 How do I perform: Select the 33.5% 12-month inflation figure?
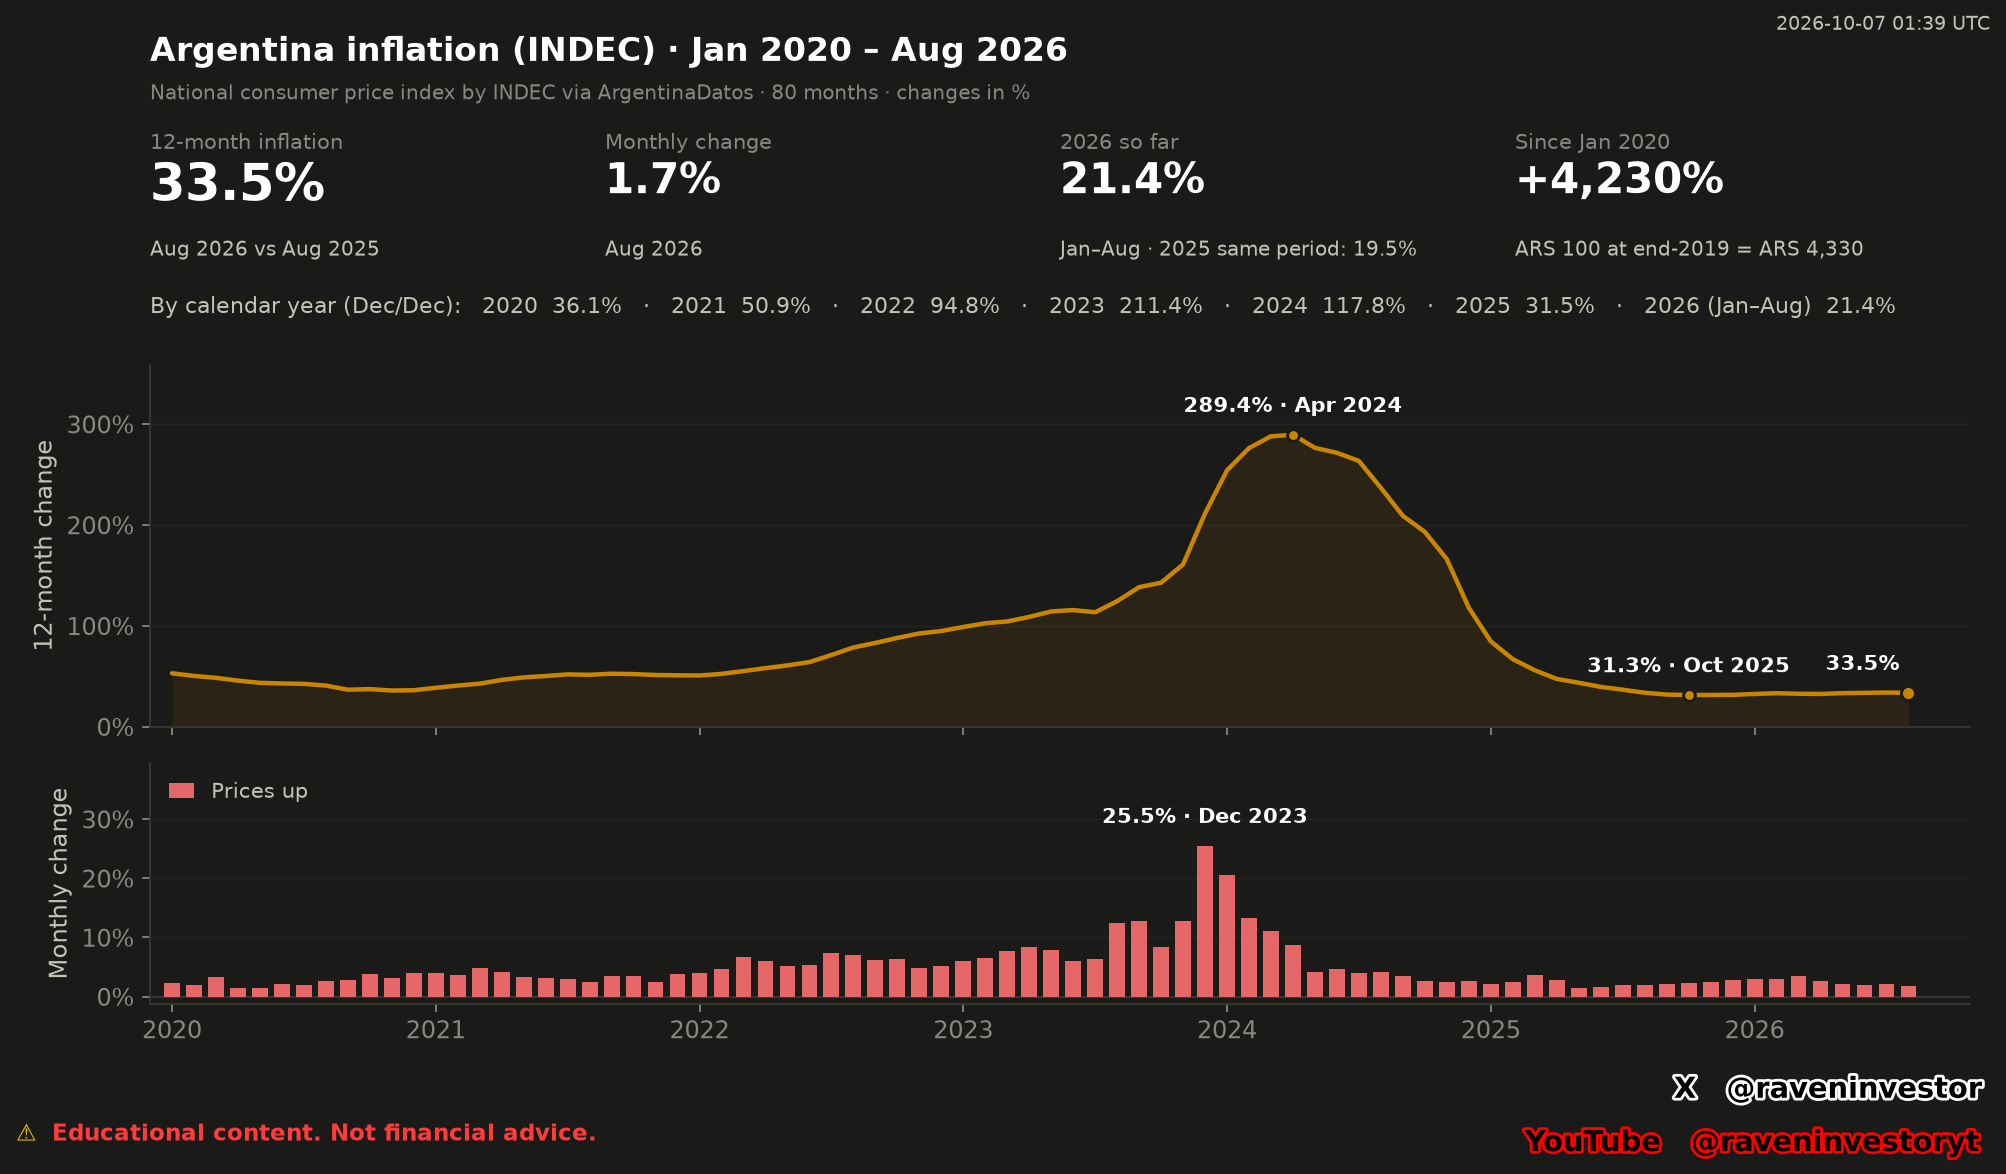(238, 184)
